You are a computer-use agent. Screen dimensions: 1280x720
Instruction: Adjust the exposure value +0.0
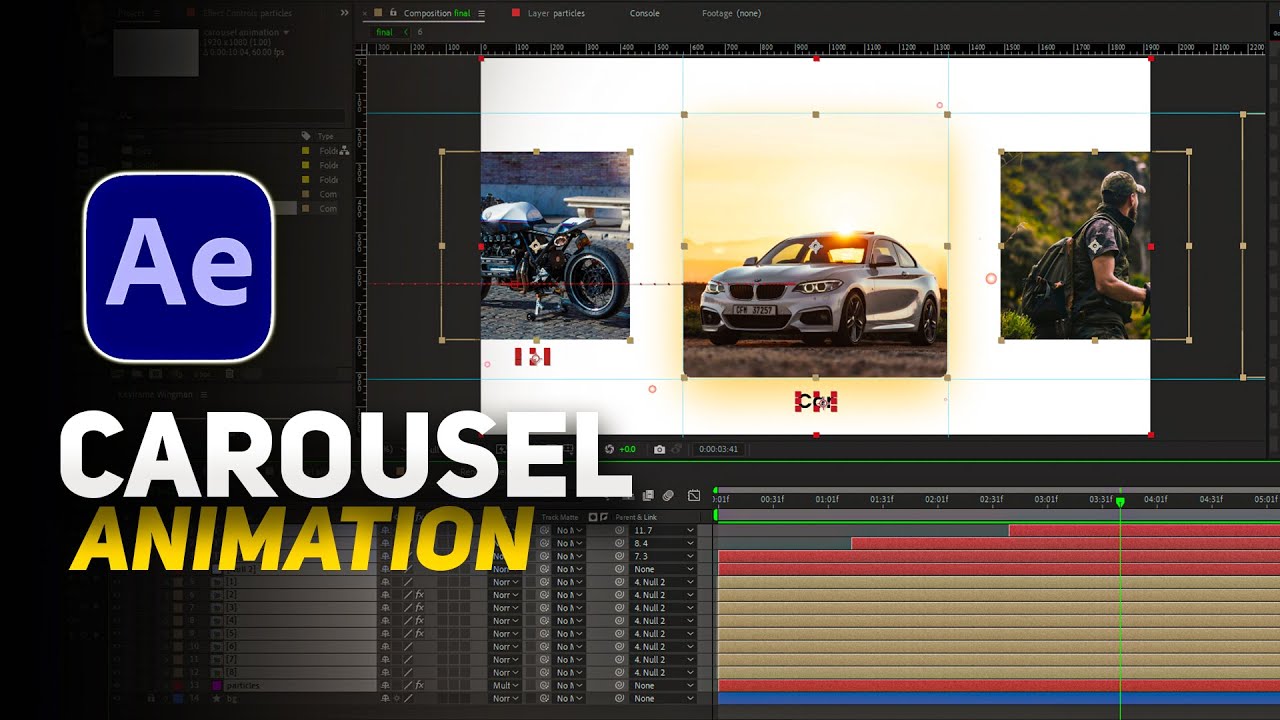pyautogui.click(x=627, y=449)
